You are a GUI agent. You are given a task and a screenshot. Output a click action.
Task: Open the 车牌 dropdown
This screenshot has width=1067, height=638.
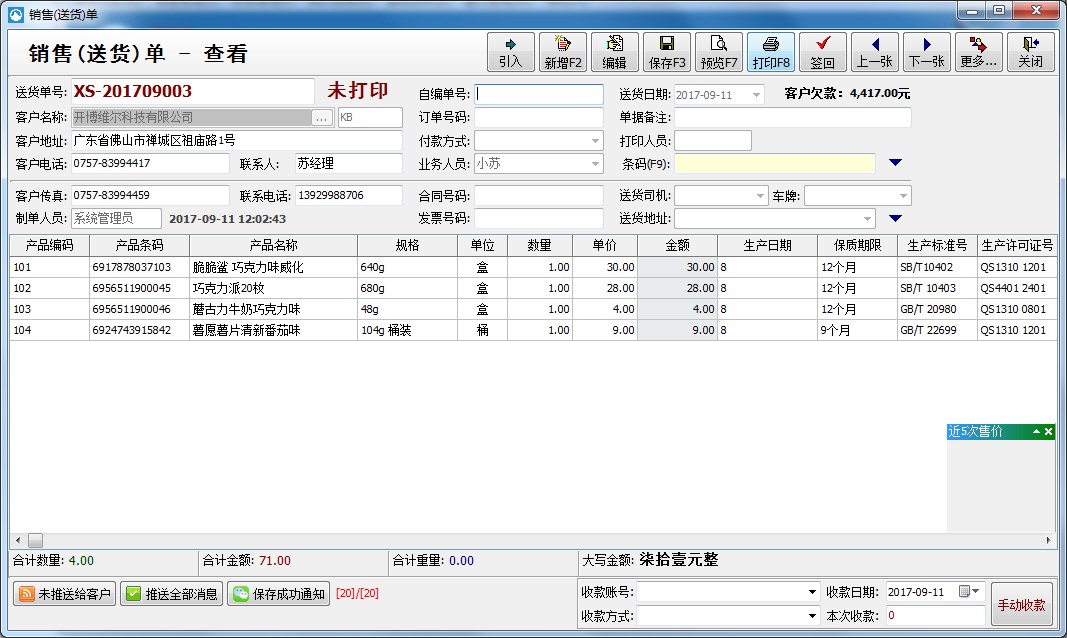coord(903,196)
